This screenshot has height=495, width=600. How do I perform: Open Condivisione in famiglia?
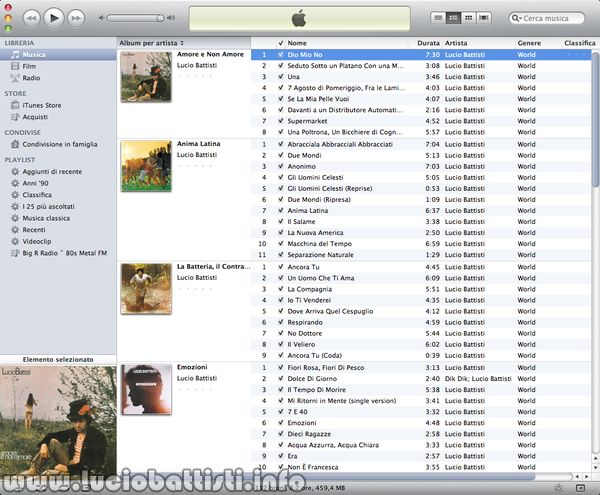point(58,144)
